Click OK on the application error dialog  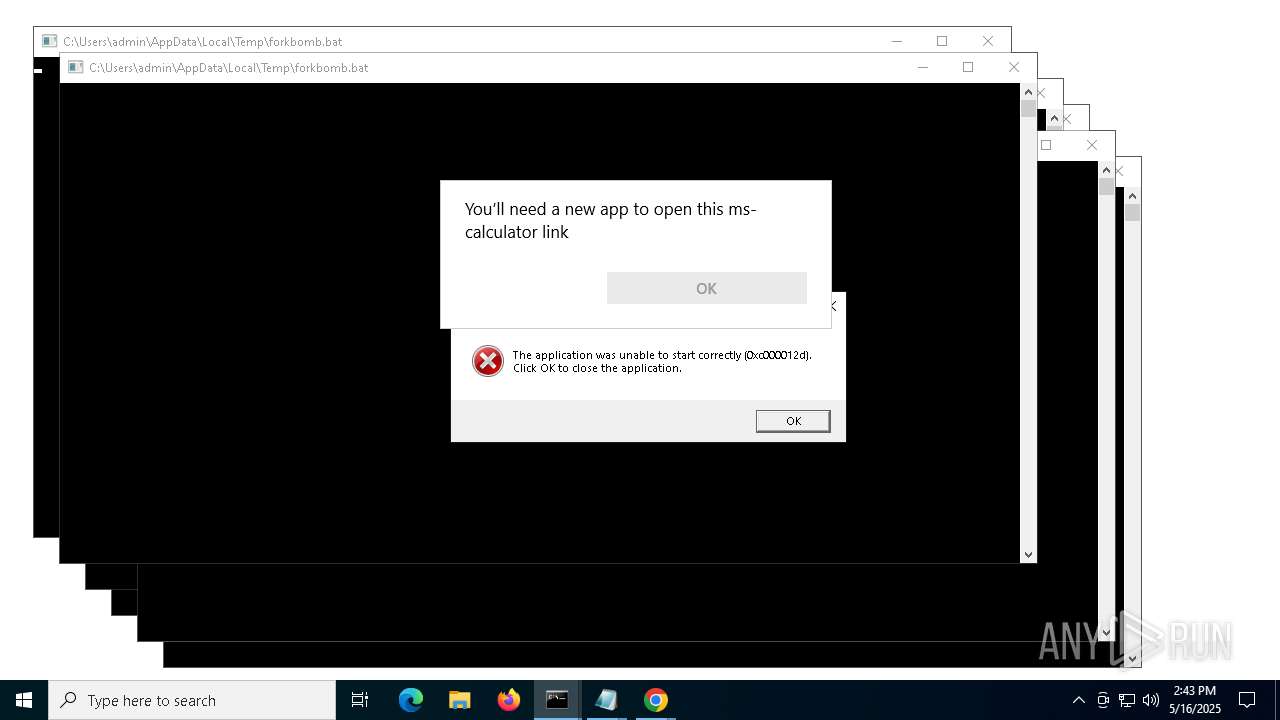point(793,421)
